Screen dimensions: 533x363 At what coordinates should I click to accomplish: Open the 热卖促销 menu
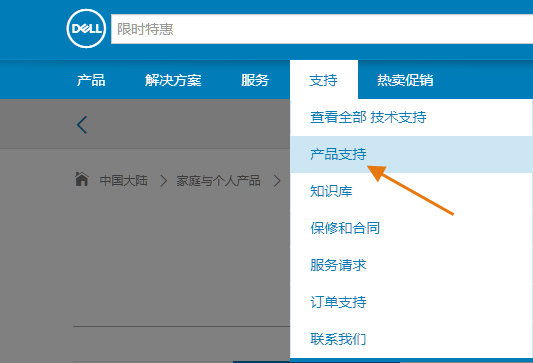pos(405,80)
